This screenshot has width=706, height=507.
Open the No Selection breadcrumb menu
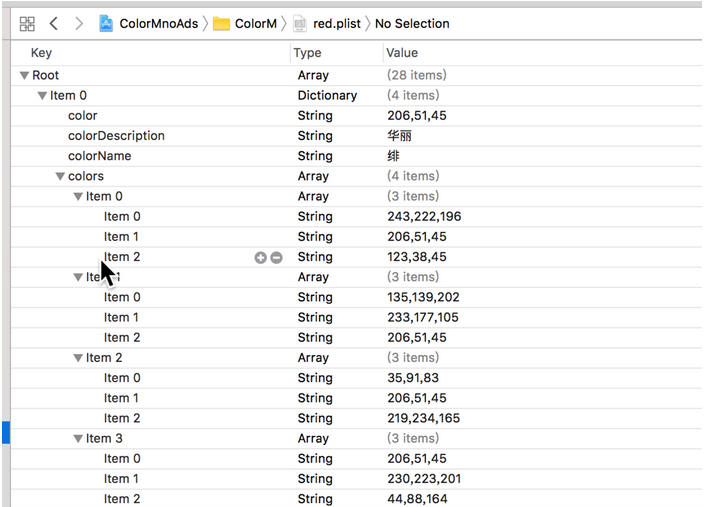(412, 23)
